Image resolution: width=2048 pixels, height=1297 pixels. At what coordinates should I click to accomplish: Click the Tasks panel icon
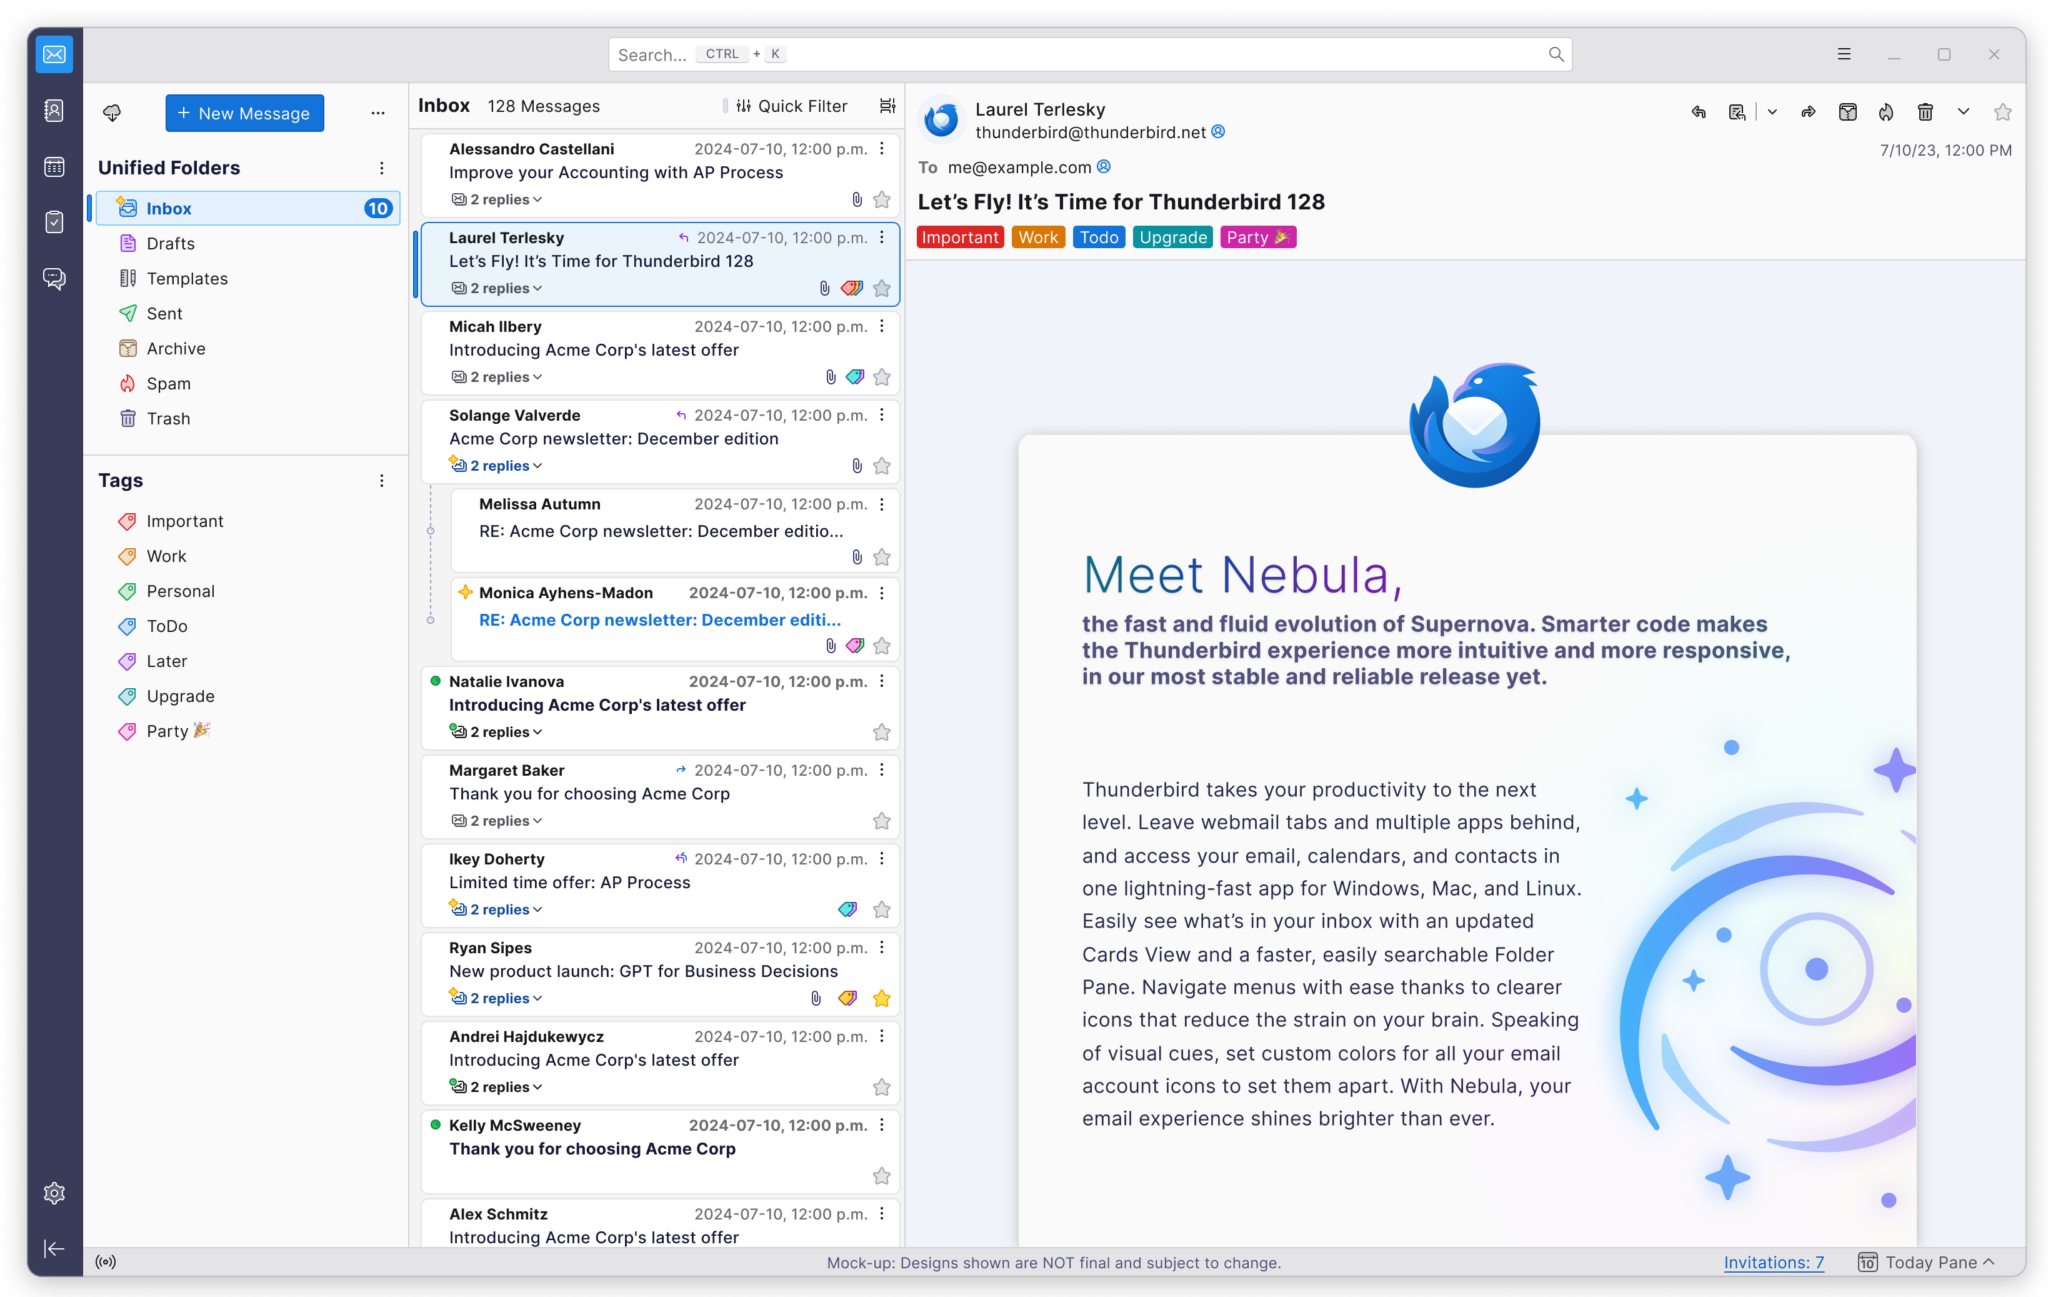click(x=54, y=222)
